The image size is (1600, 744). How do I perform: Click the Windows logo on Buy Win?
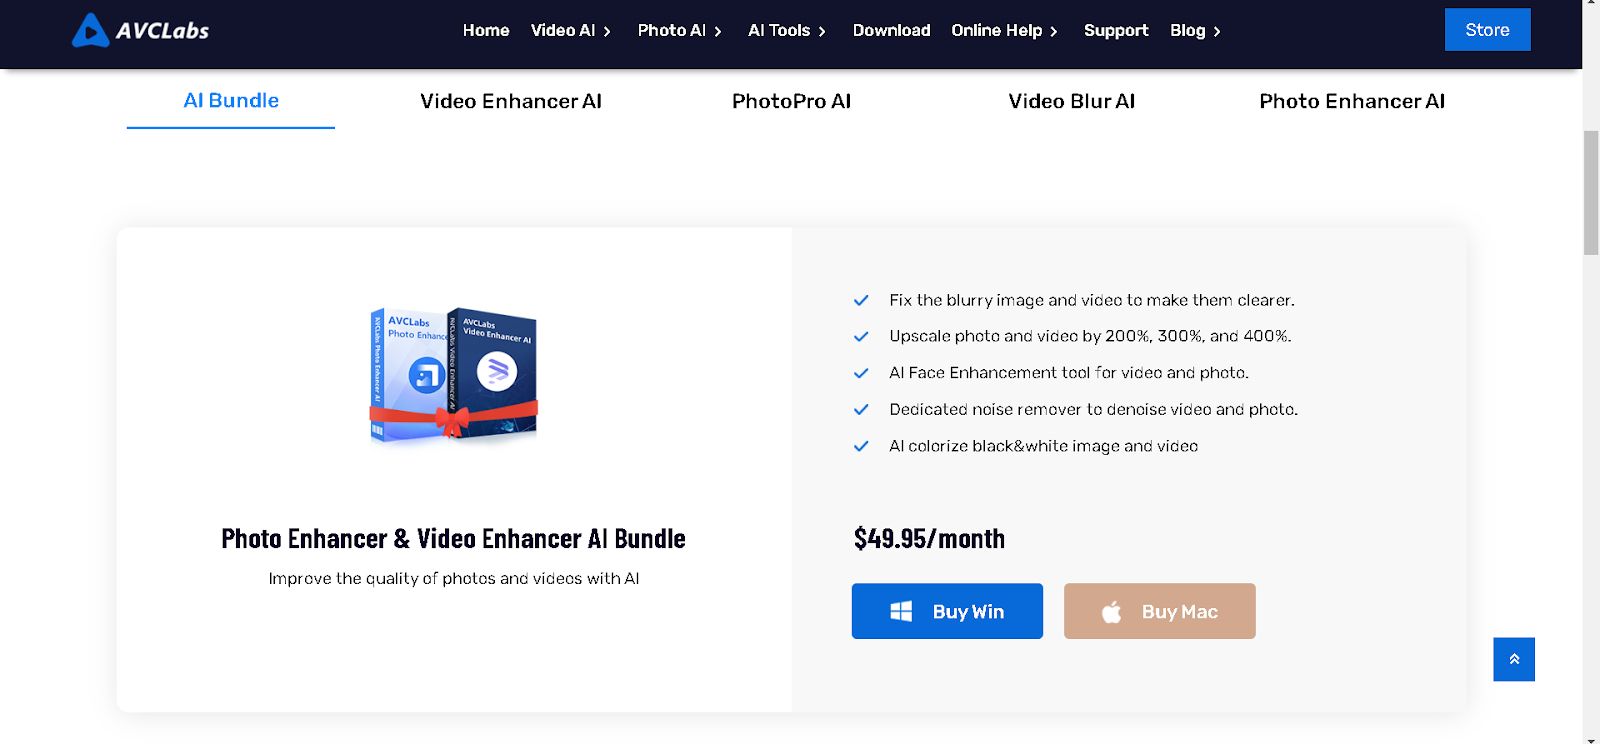(901, 611)
